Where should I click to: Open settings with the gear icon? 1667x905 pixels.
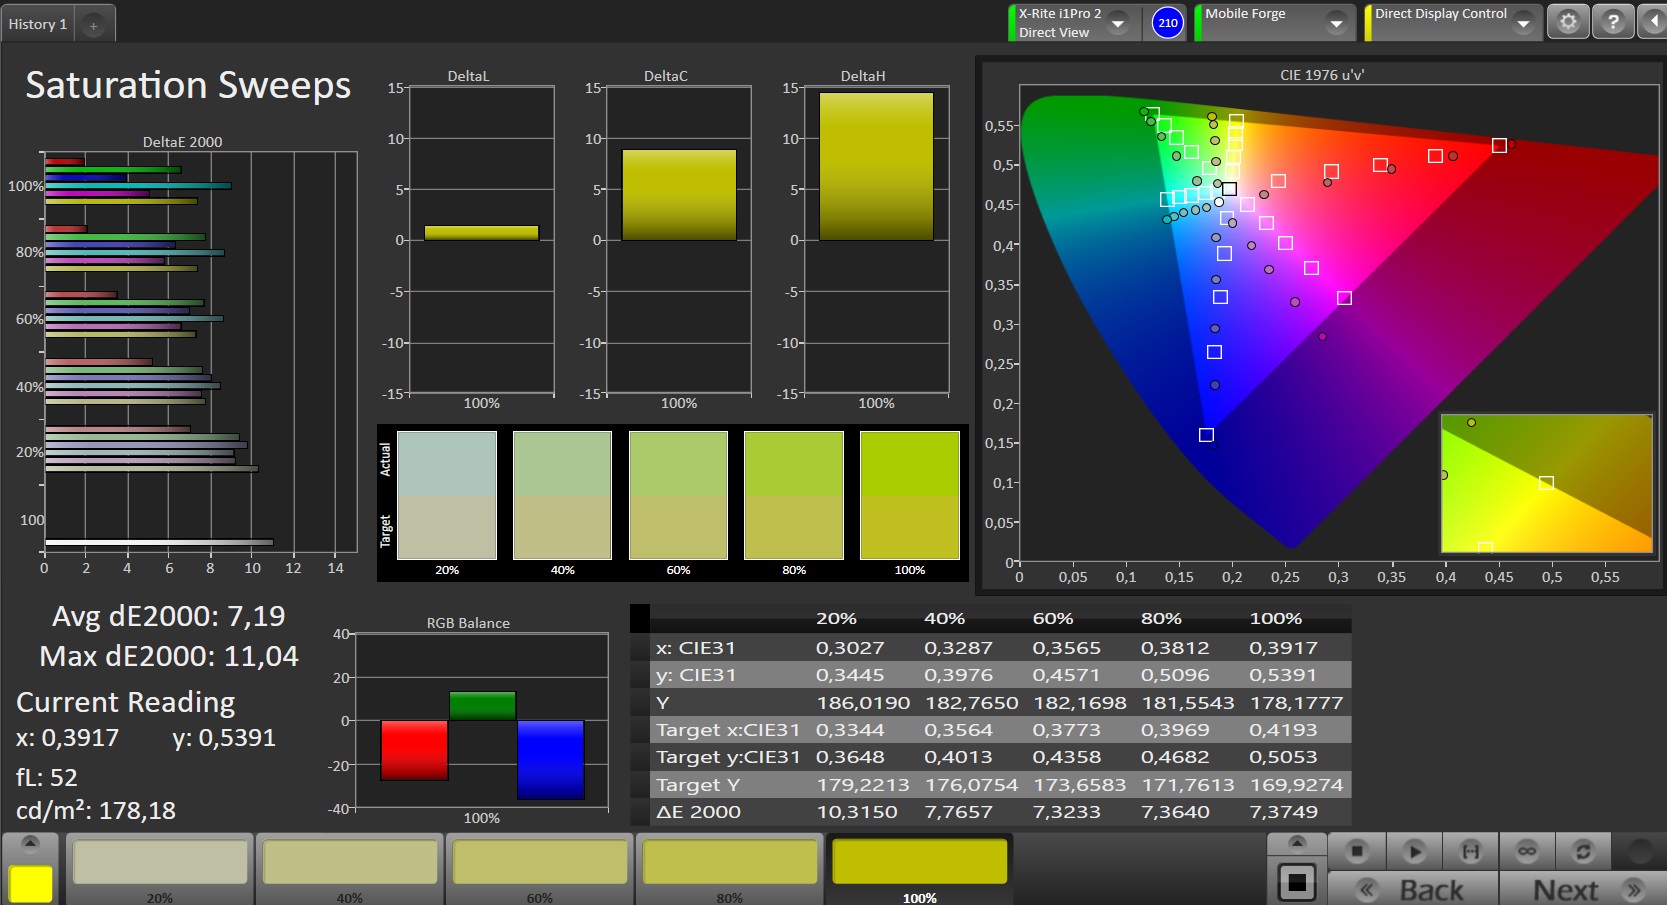coord(1568,22)
